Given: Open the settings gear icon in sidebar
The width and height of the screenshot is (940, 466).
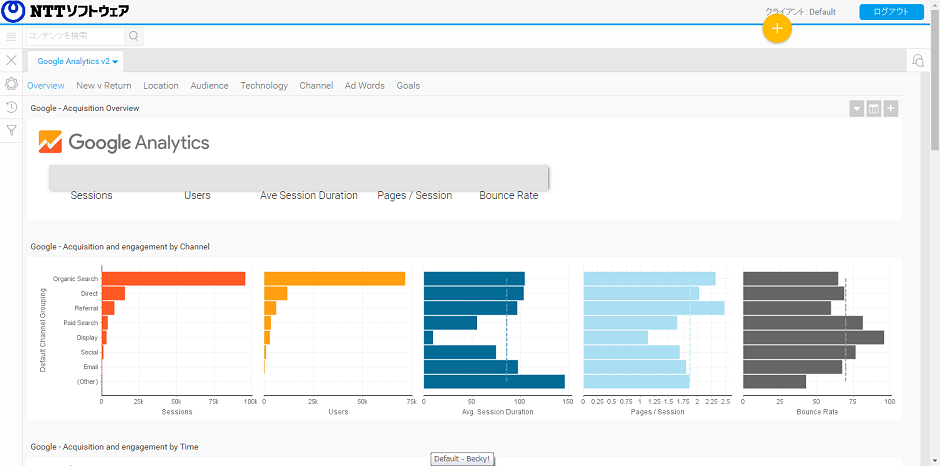Looking at the screenshot, I should [11, 83].
